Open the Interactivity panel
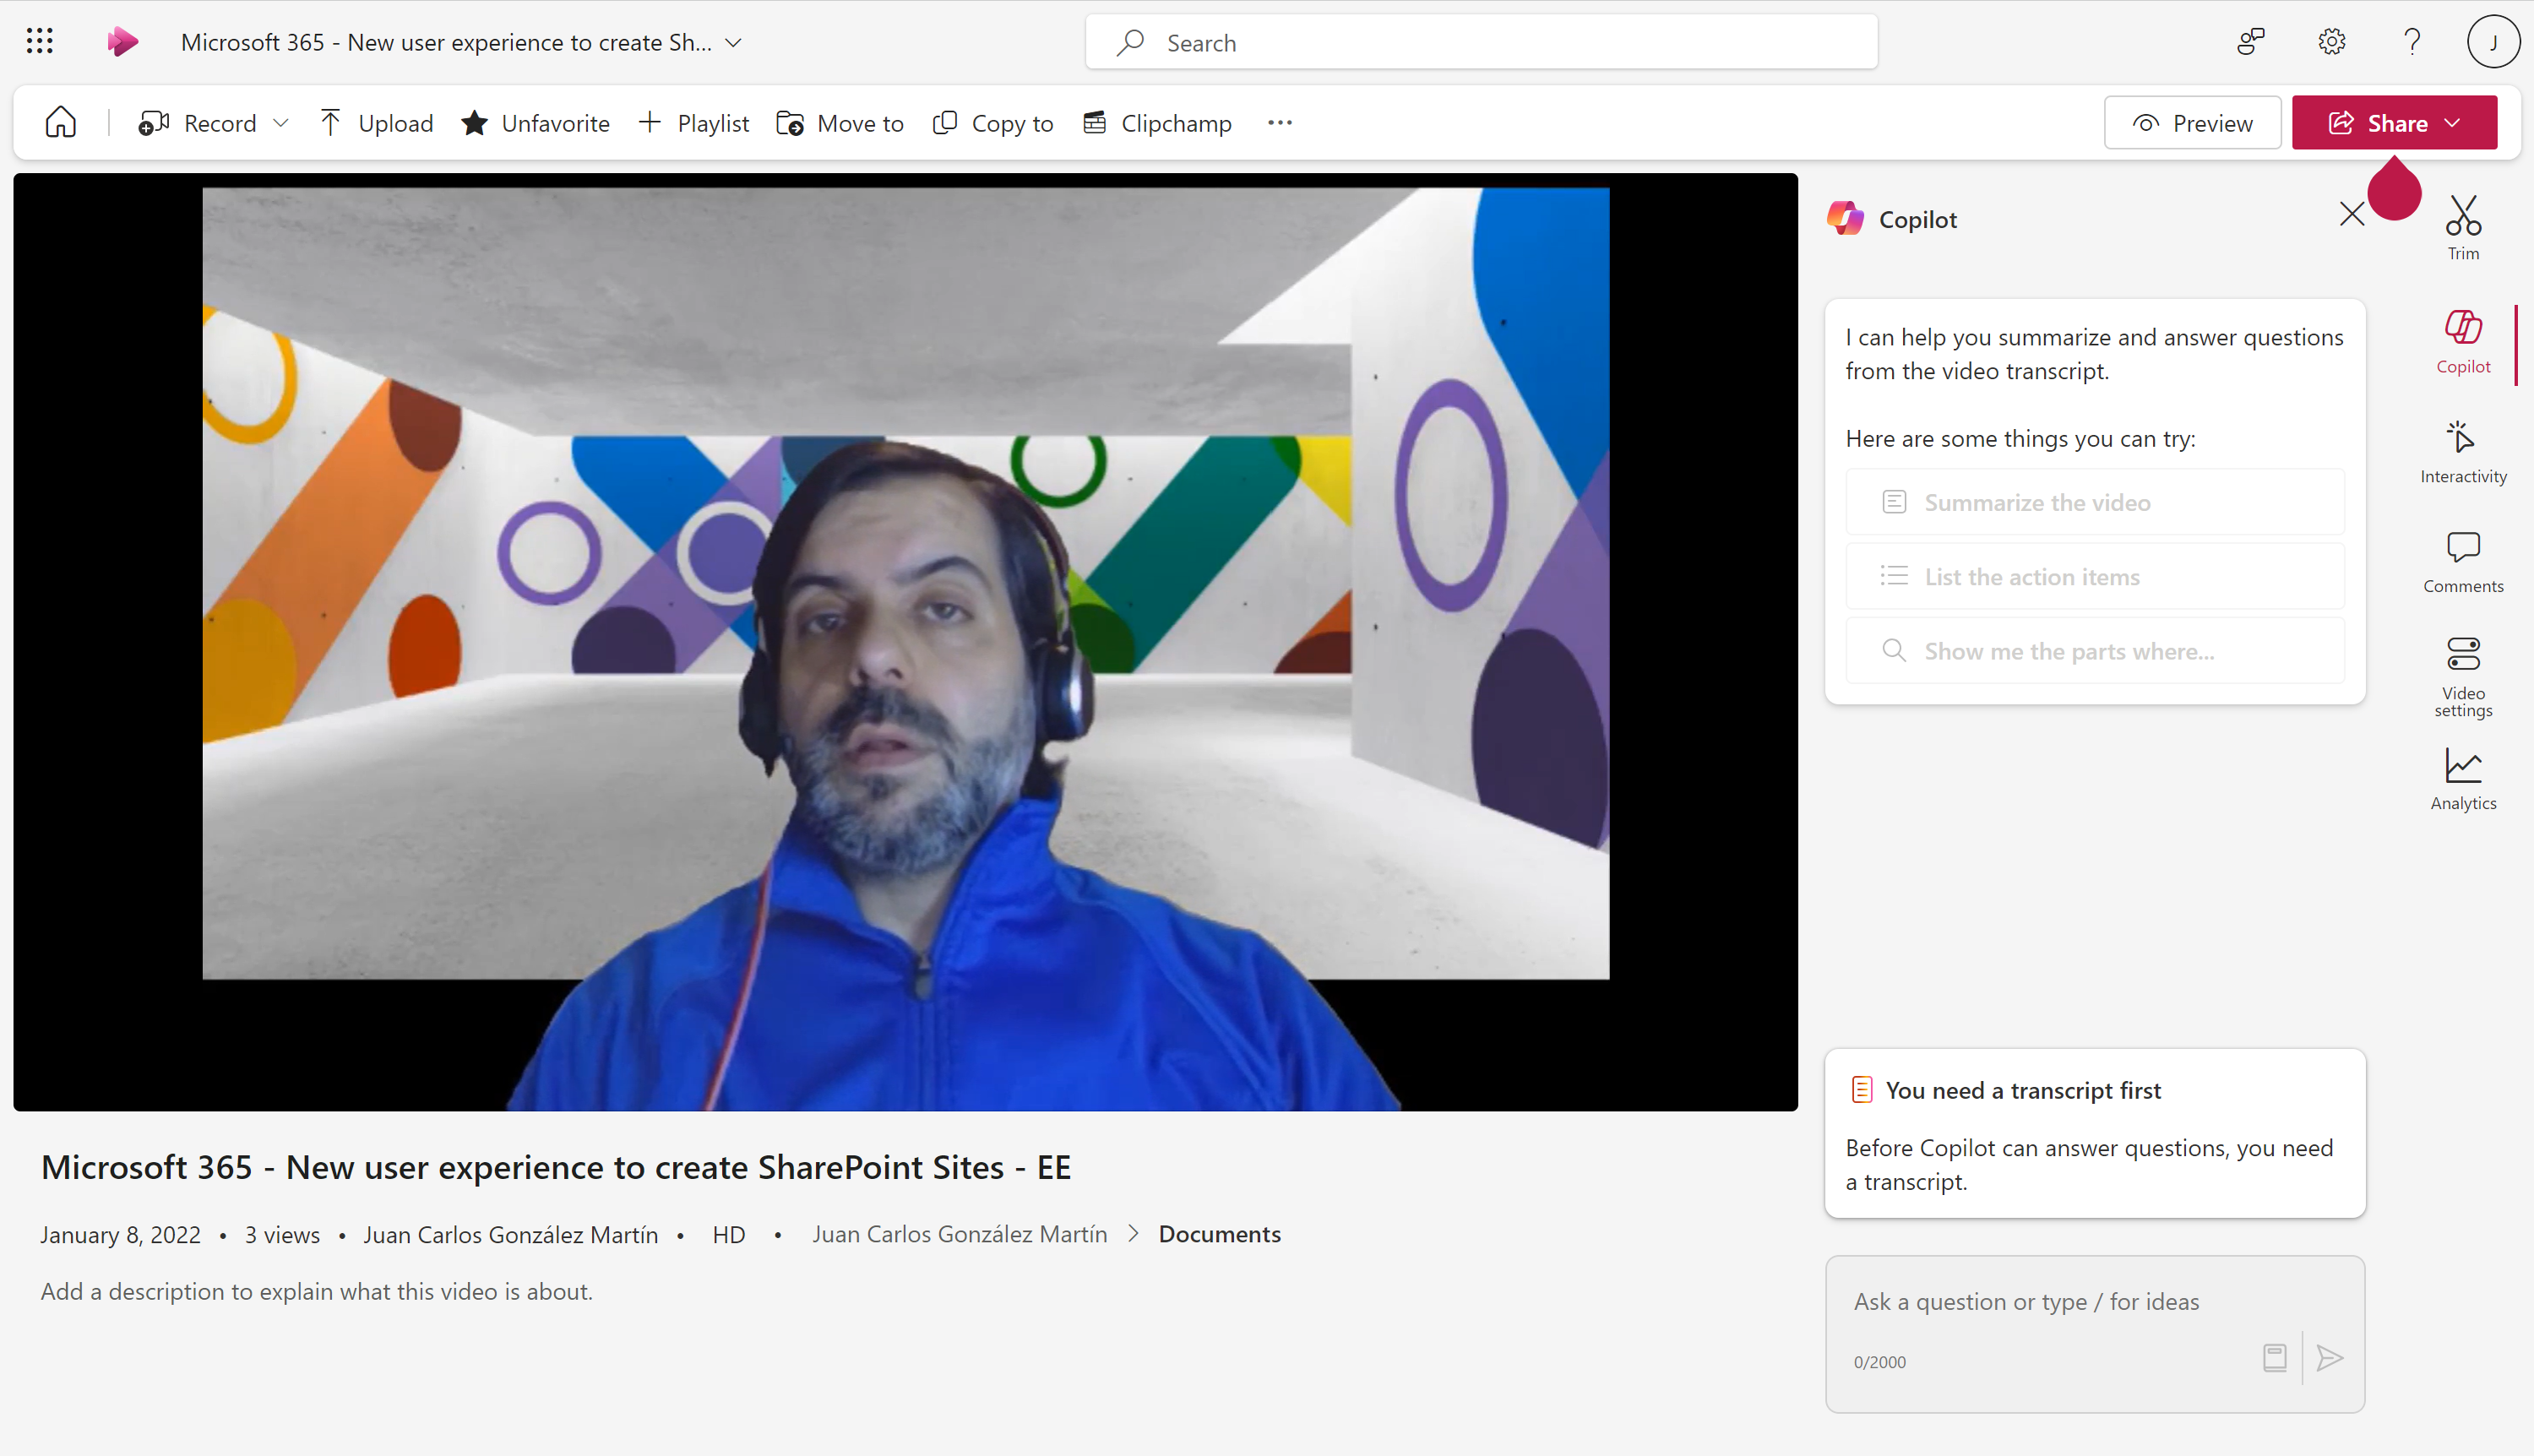Viewport: 2534px width, 1456px height. coord(2463,449)
